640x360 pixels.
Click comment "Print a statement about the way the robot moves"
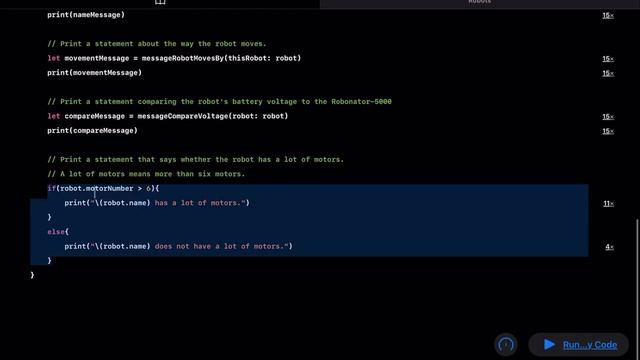[157, 43]
